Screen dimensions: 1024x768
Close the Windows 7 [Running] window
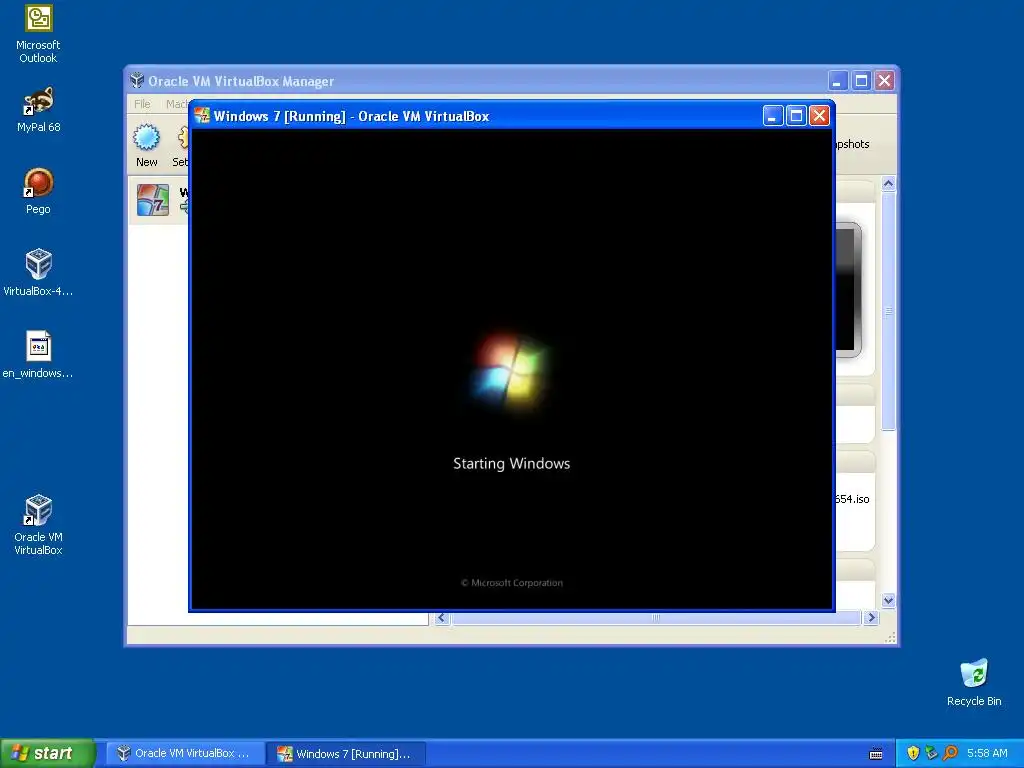819,116
